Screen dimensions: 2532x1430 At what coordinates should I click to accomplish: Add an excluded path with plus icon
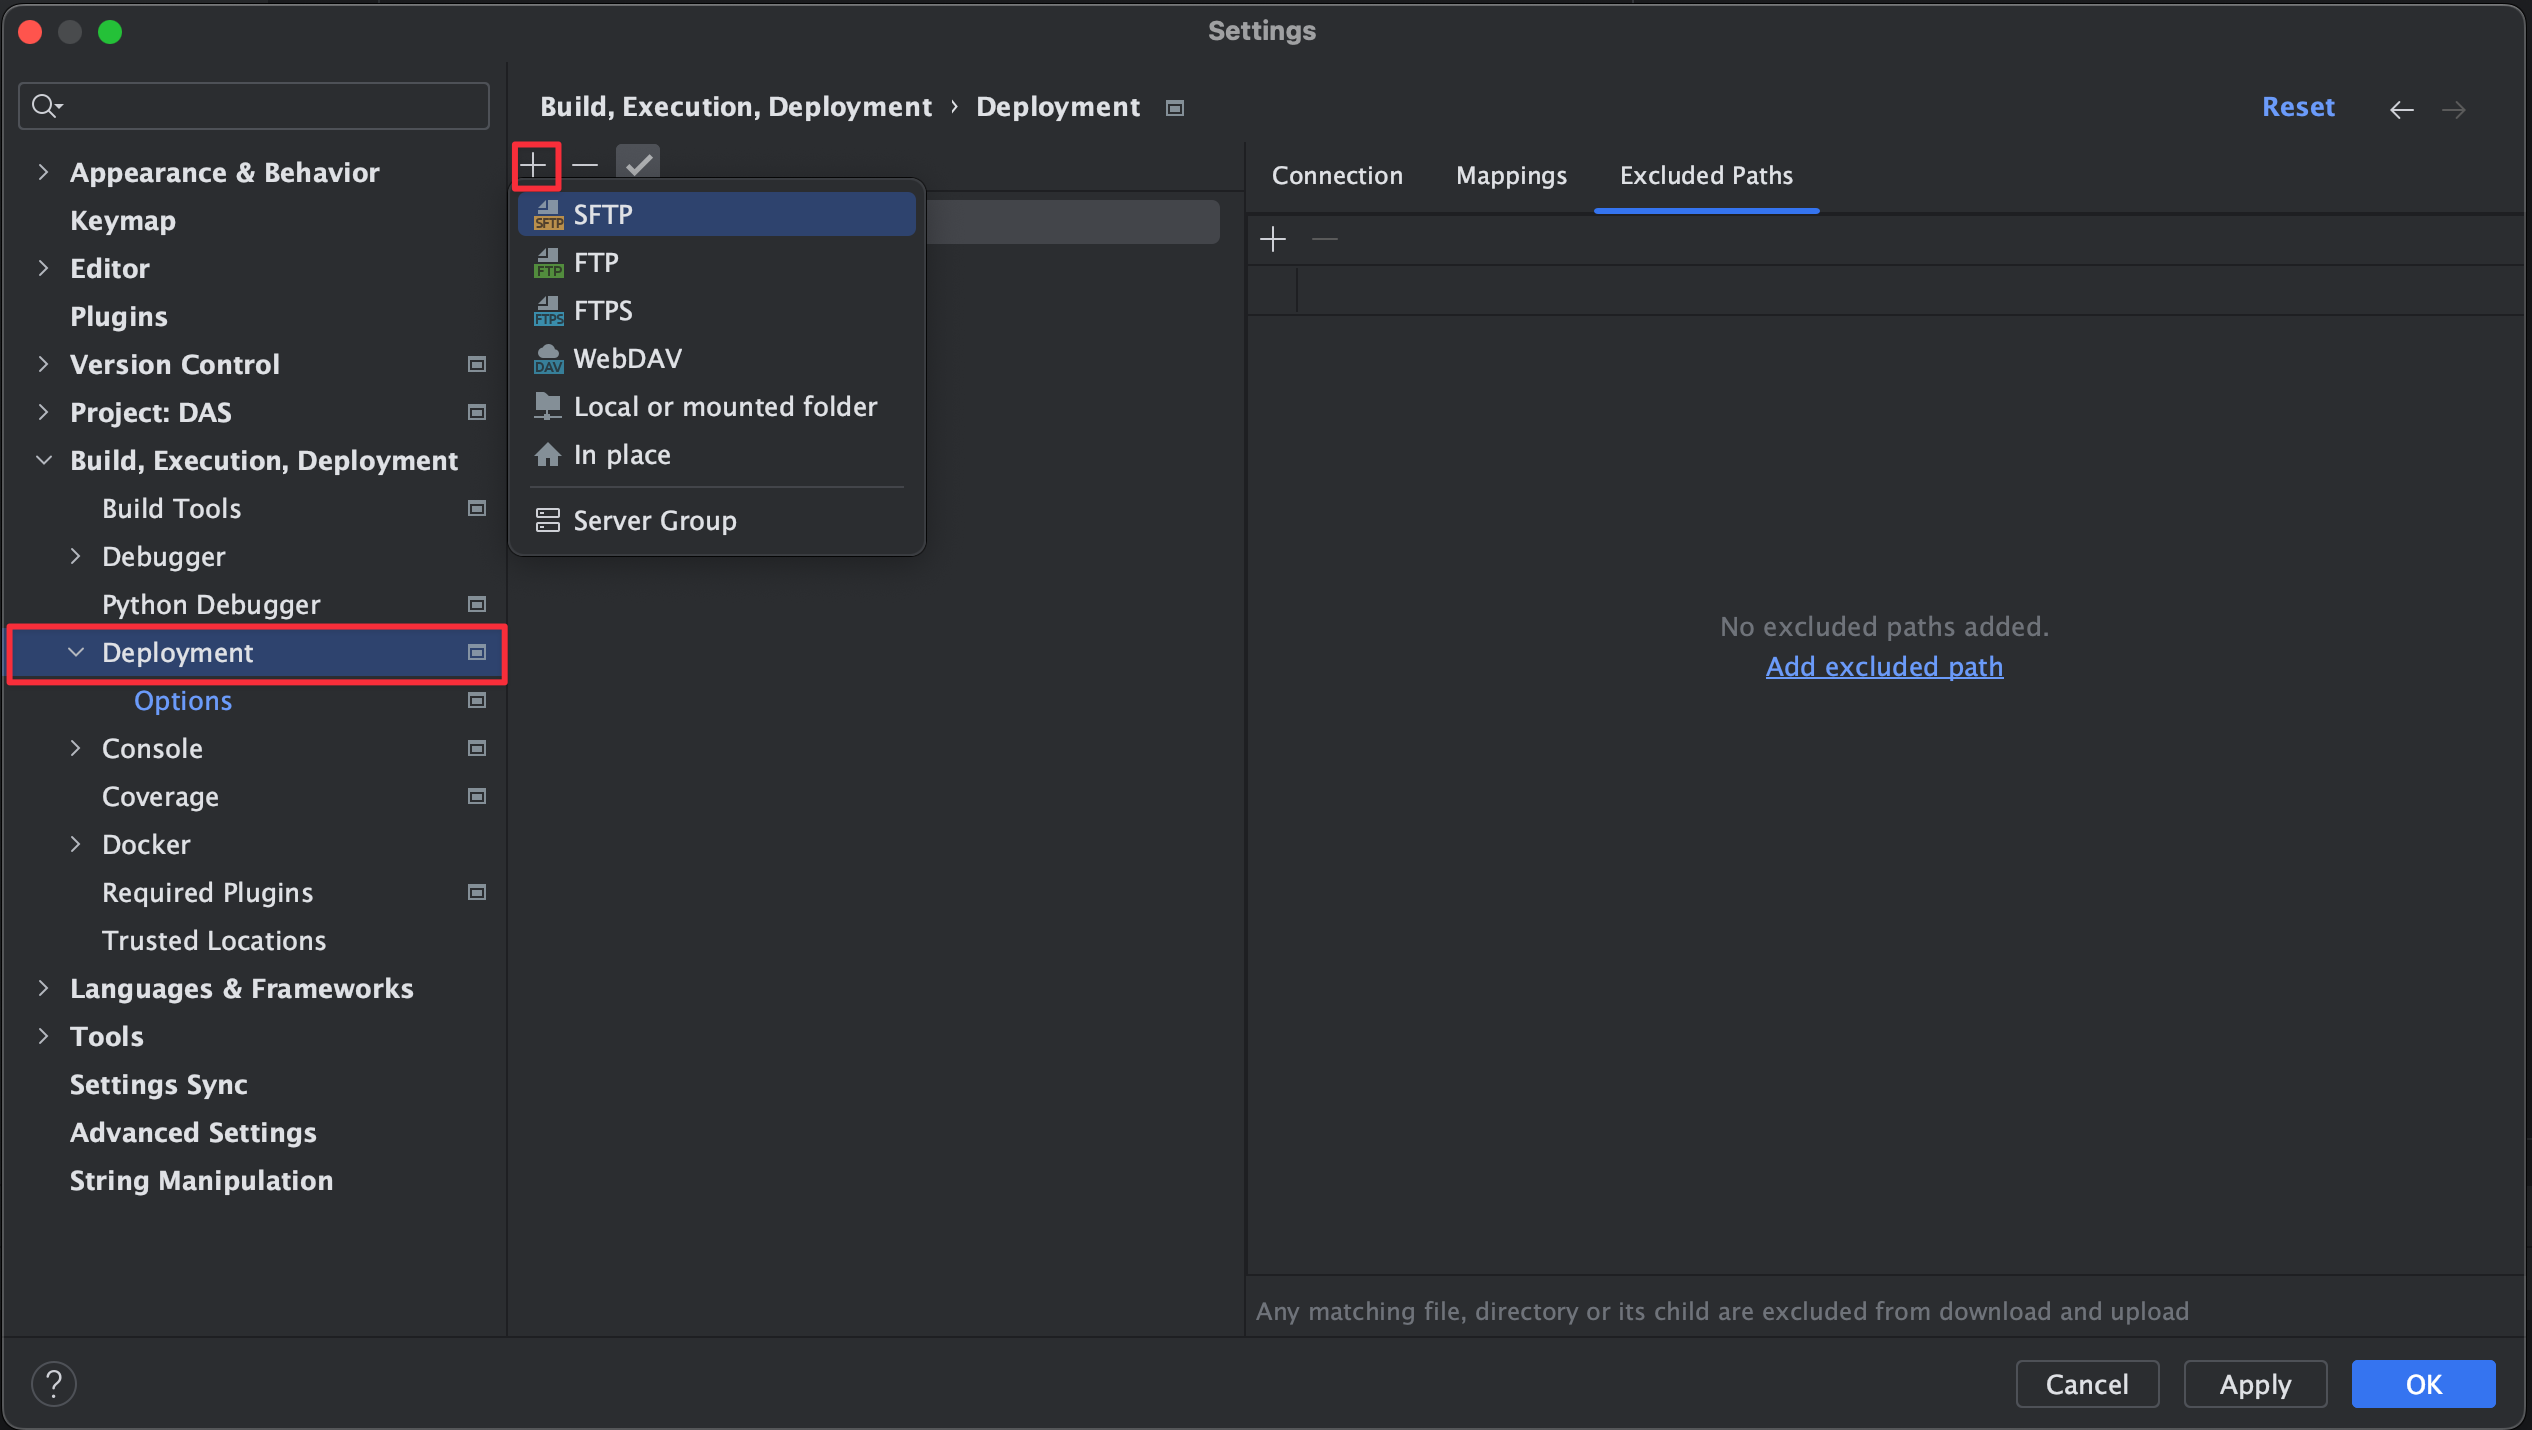coord(1273,239)
